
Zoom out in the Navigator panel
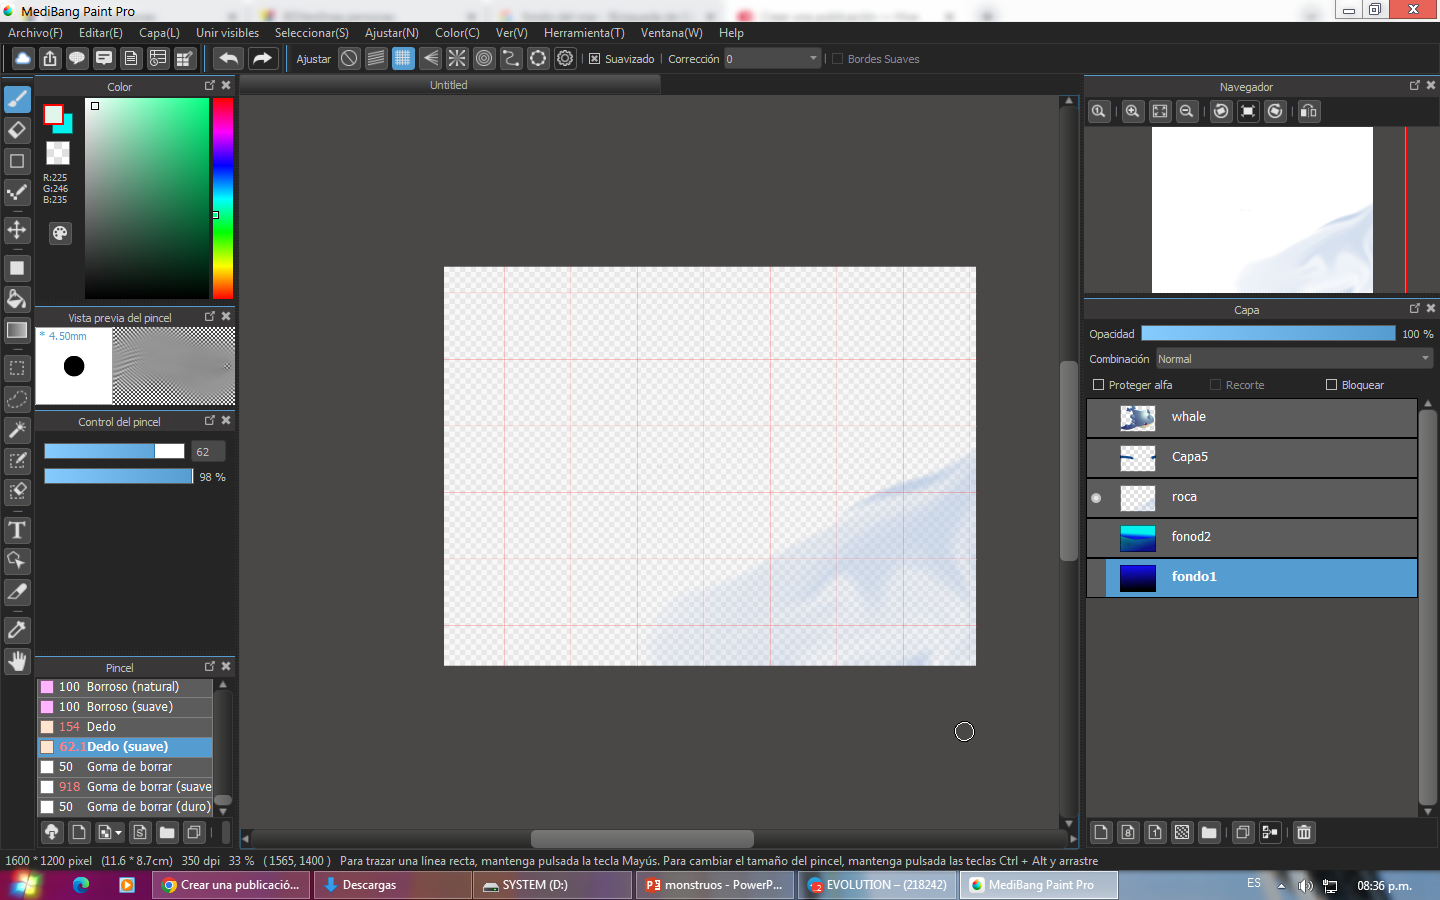(1186, 111)
